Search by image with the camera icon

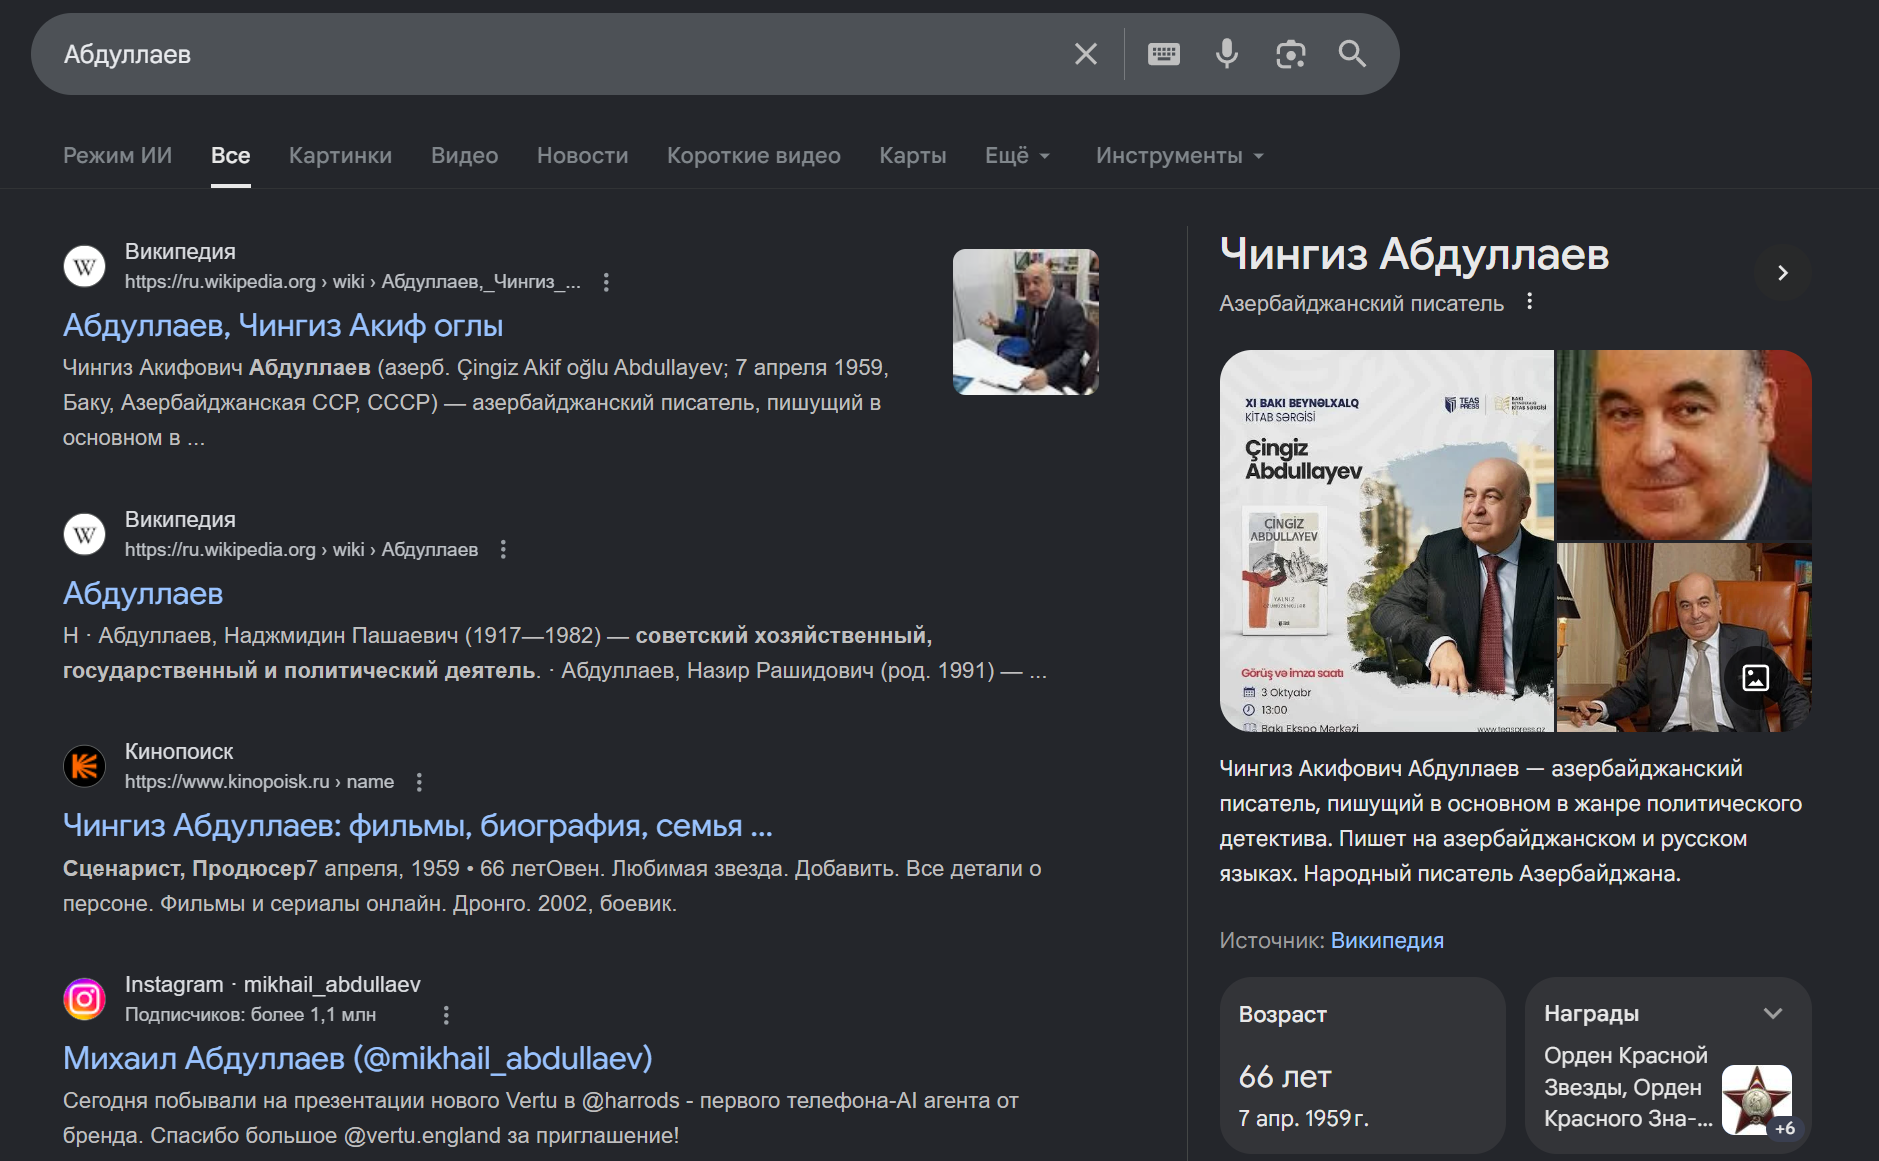1290,54
